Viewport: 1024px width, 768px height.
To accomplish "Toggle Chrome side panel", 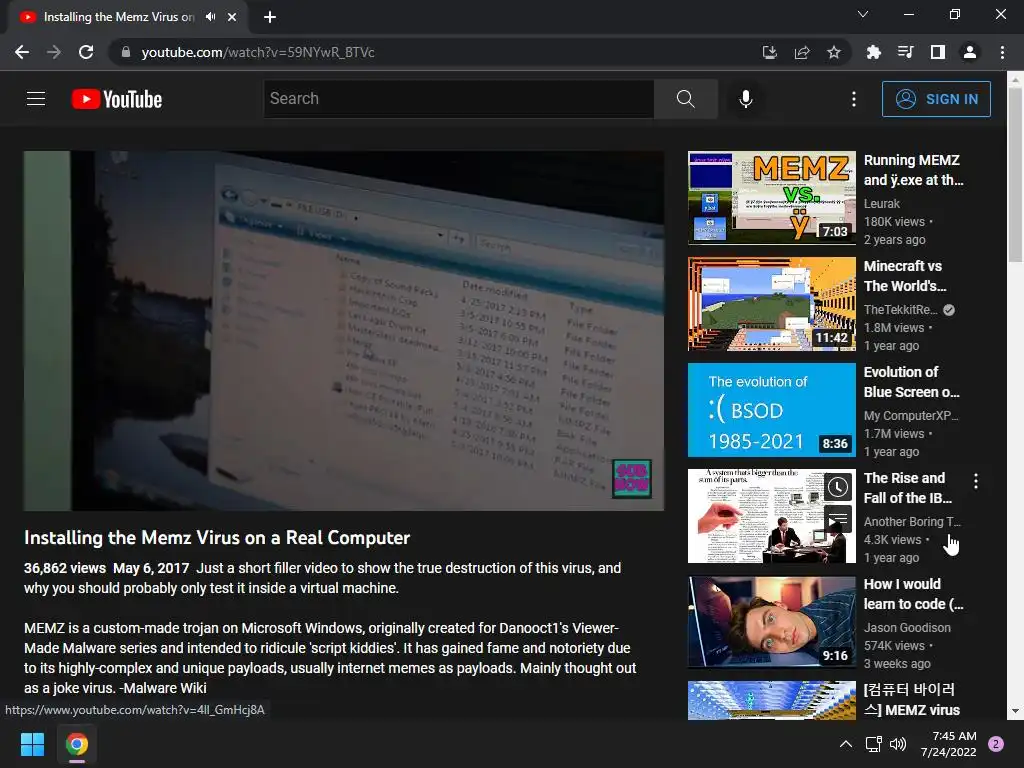I will tap(938, 52).
